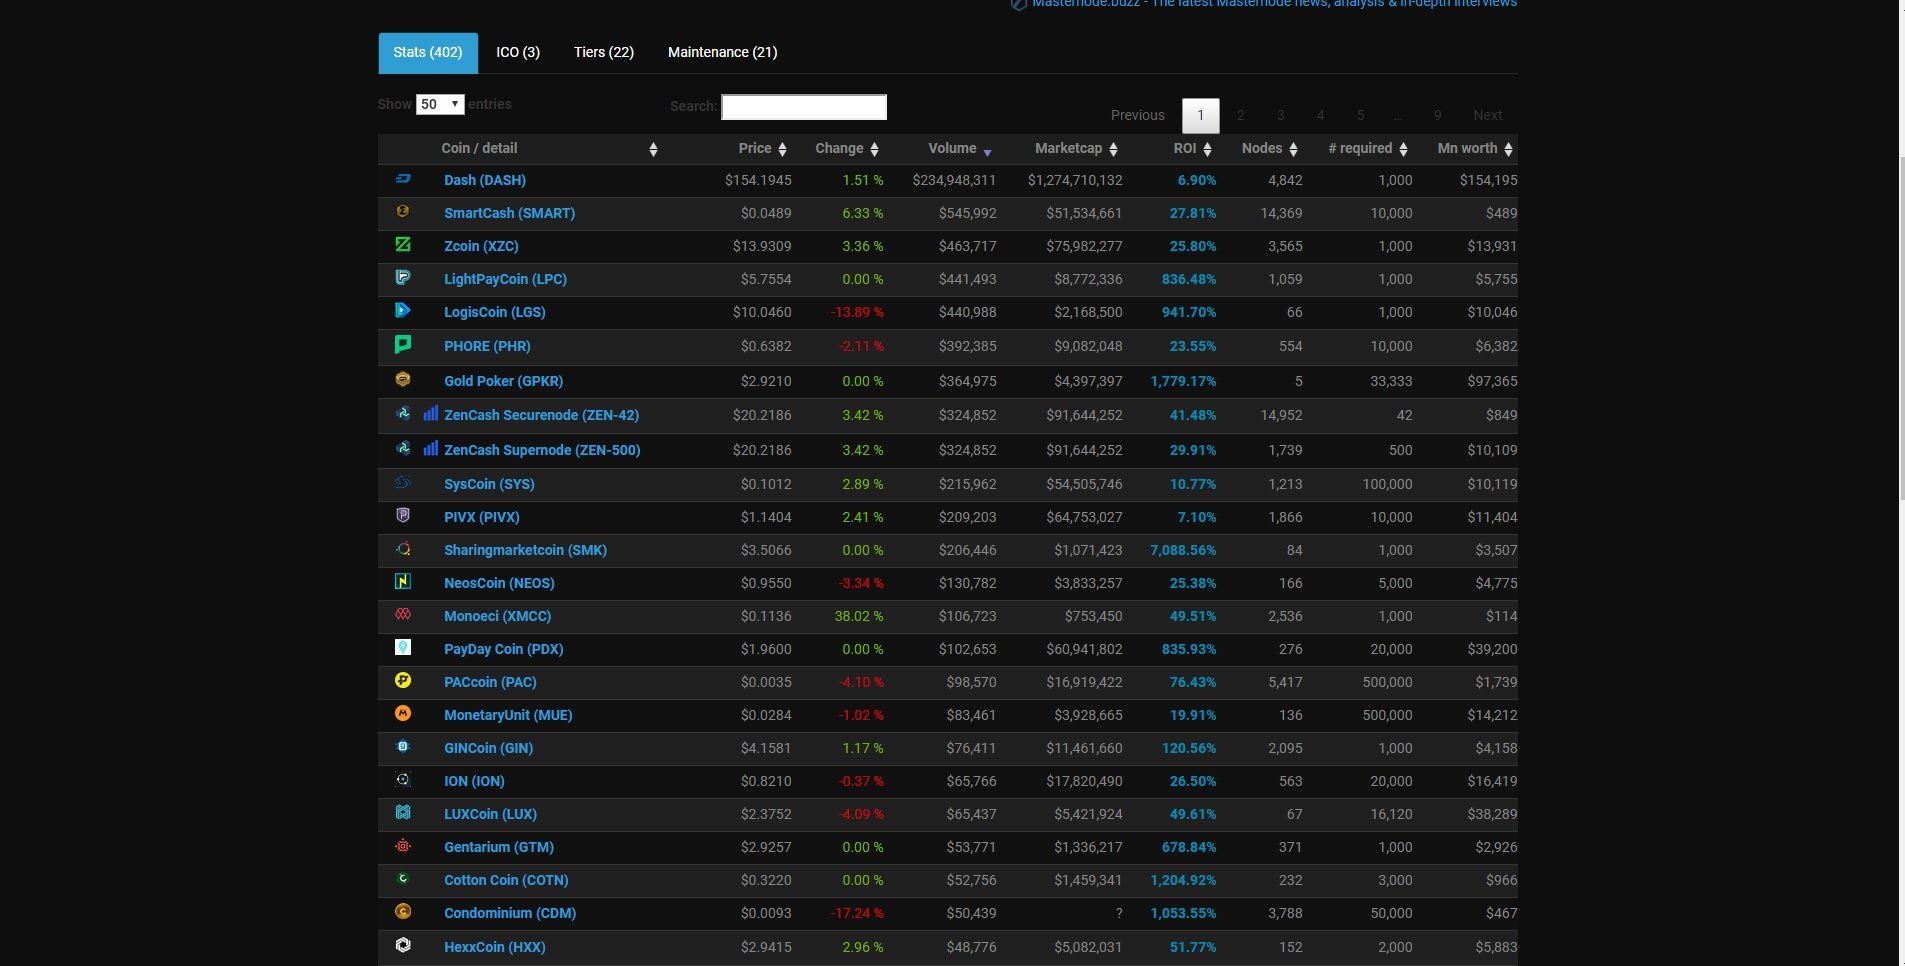Click the Next pagination button

point(1487,115)
